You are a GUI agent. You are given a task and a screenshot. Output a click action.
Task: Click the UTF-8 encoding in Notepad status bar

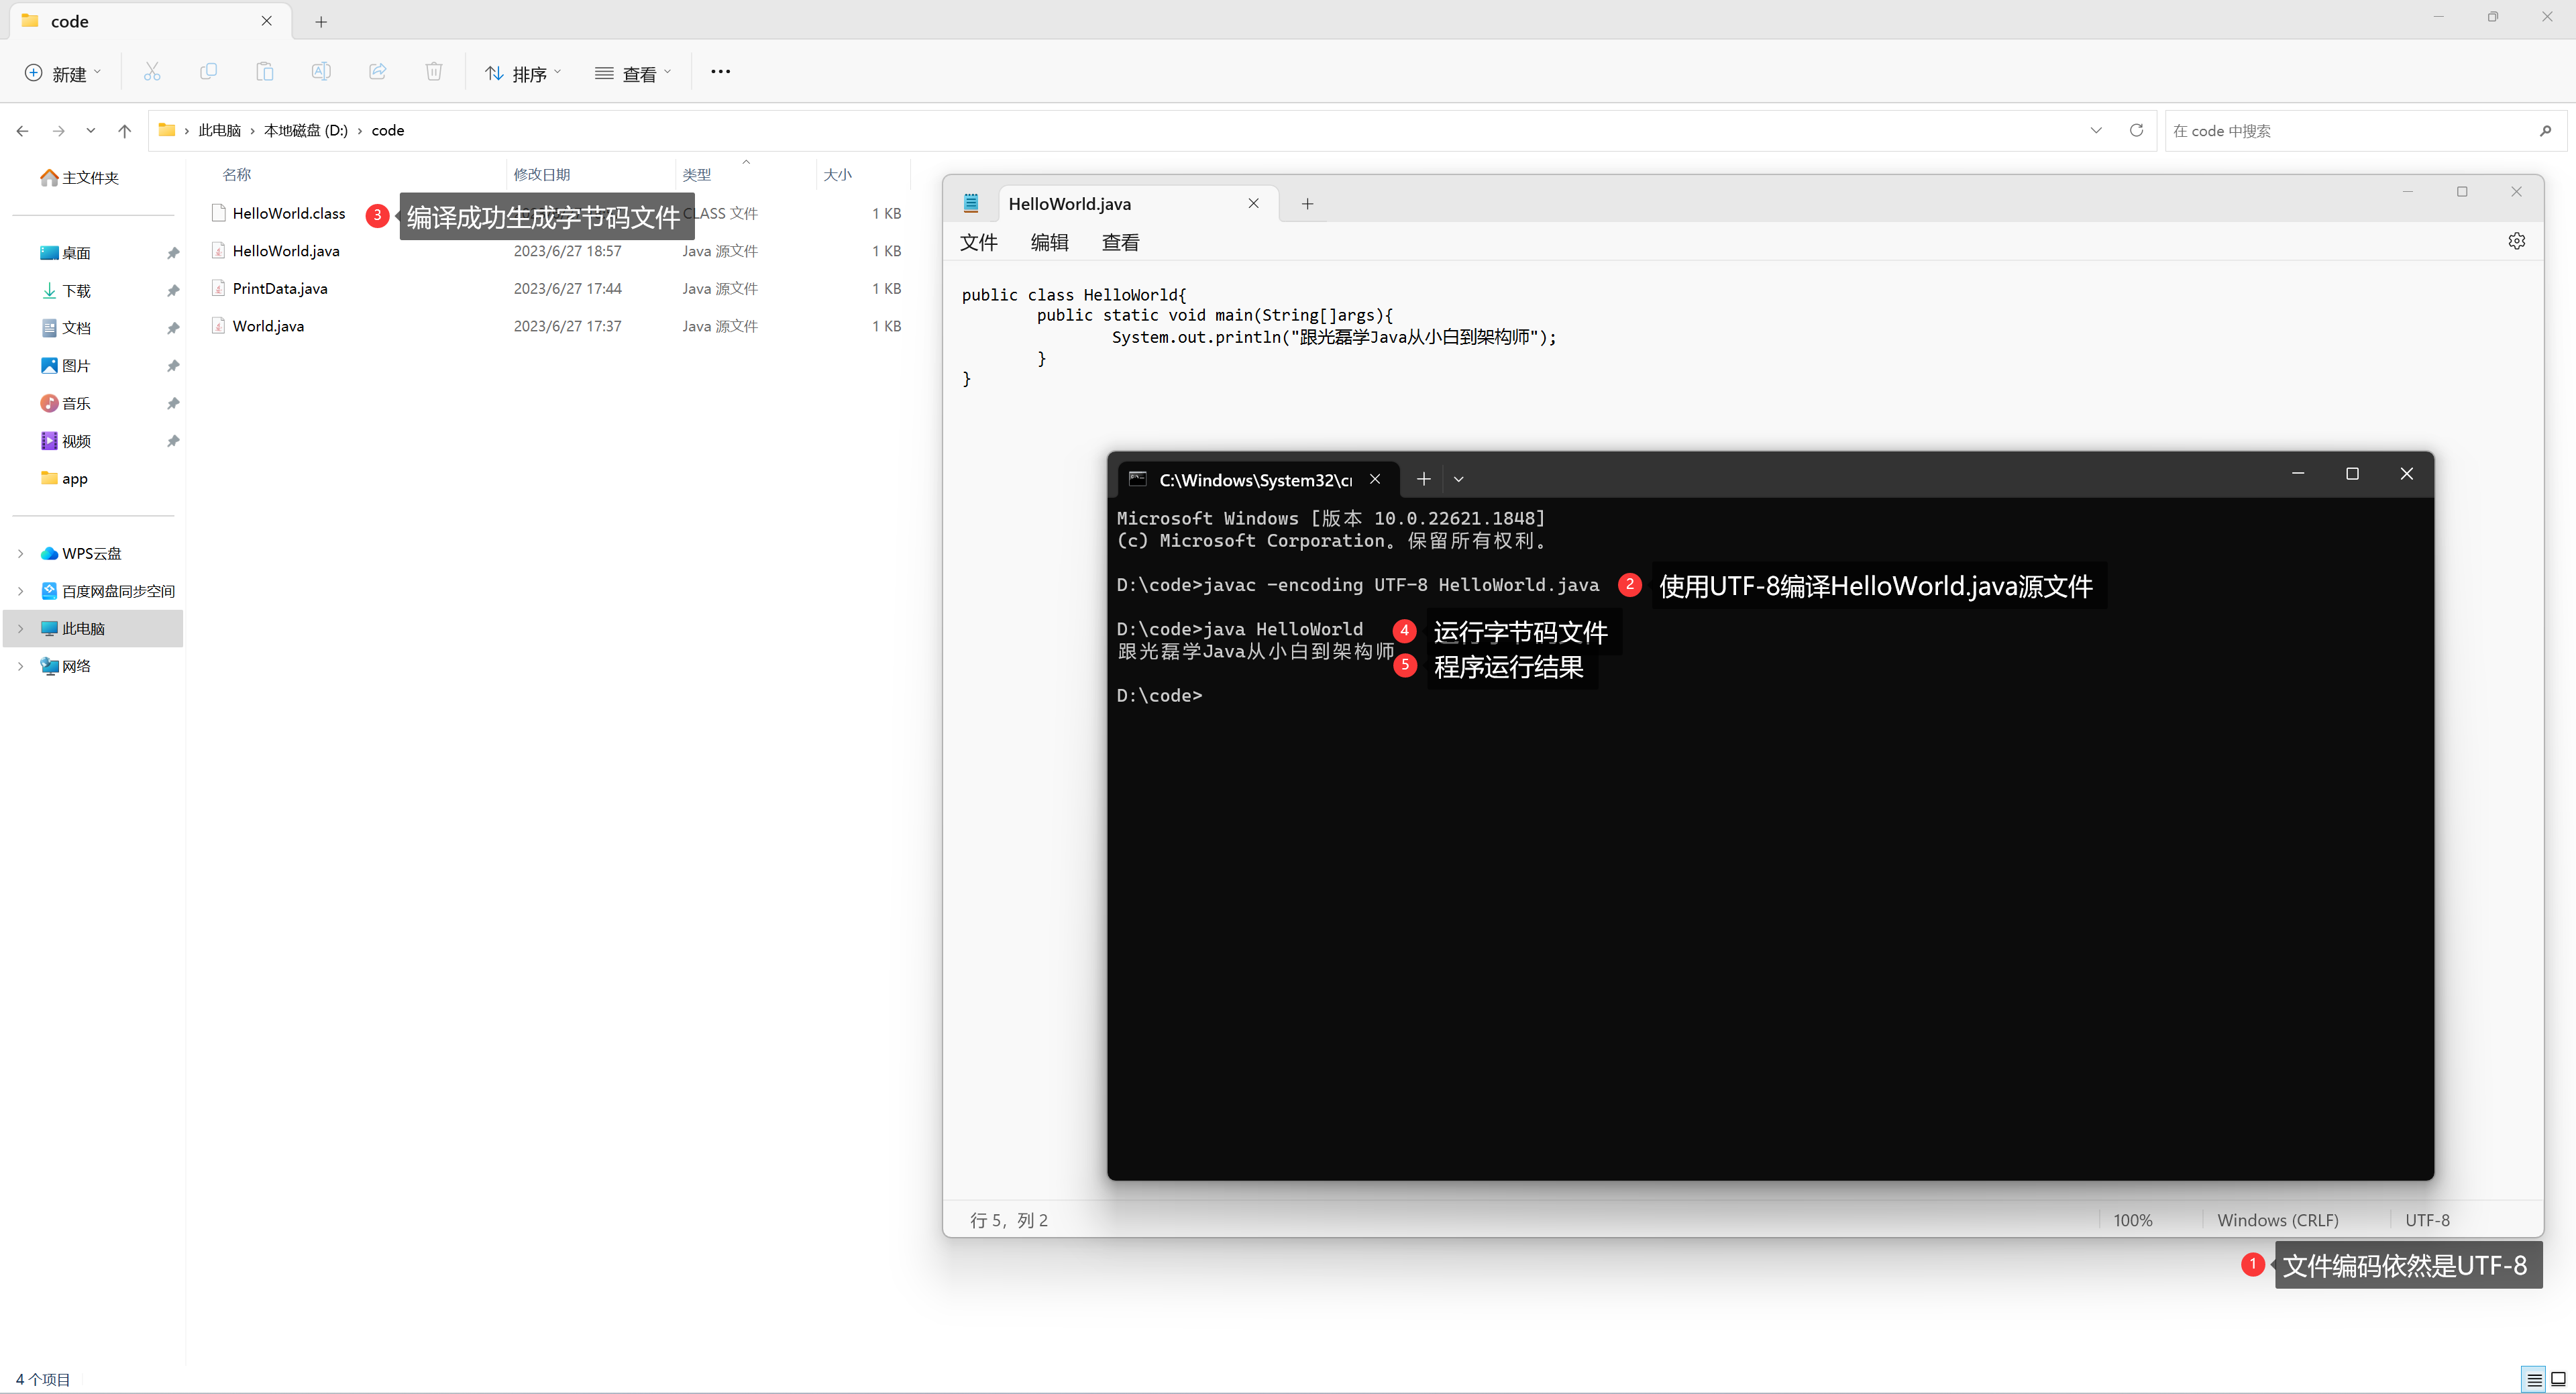tap(2427, 1220)
